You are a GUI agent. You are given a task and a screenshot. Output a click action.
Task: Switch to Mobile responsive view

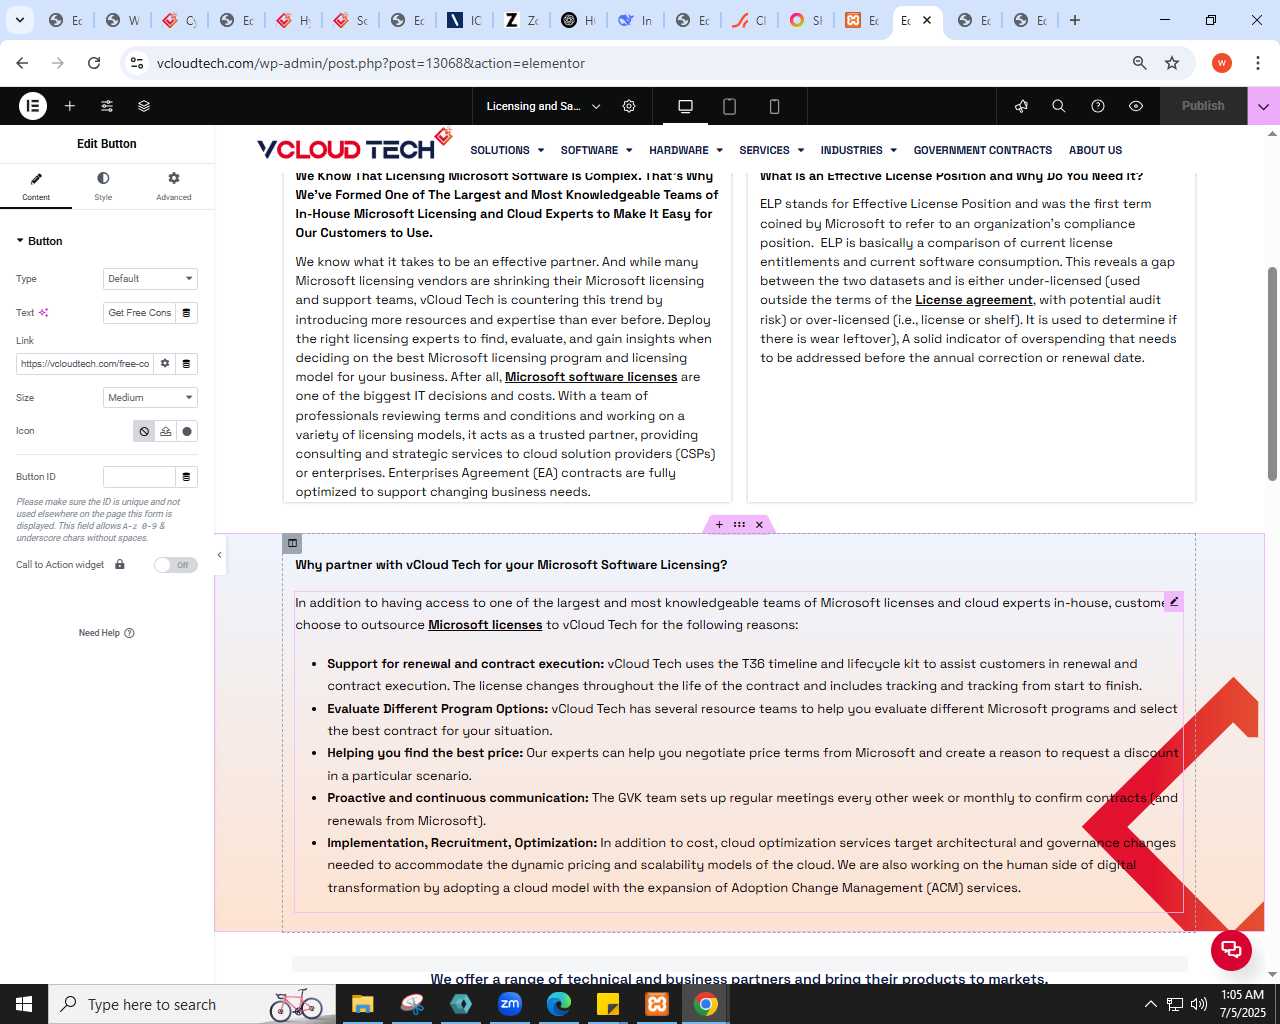(x=774, y=106)
